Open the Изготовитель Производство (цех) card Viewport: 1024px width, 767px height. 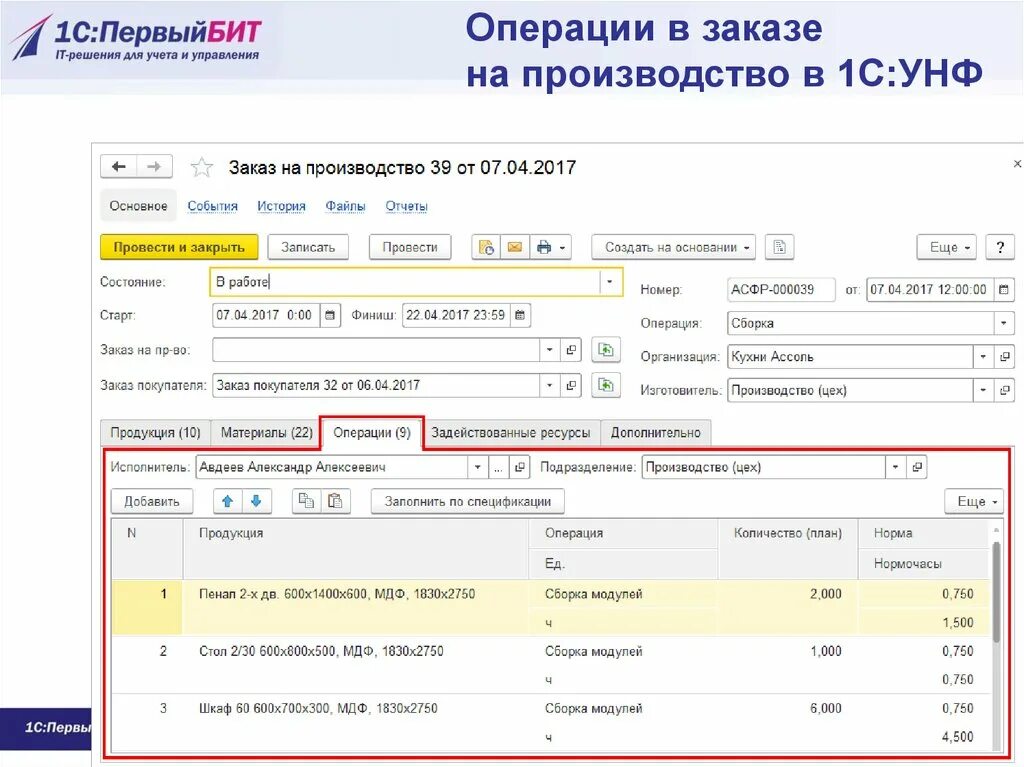pos(1004,391)
